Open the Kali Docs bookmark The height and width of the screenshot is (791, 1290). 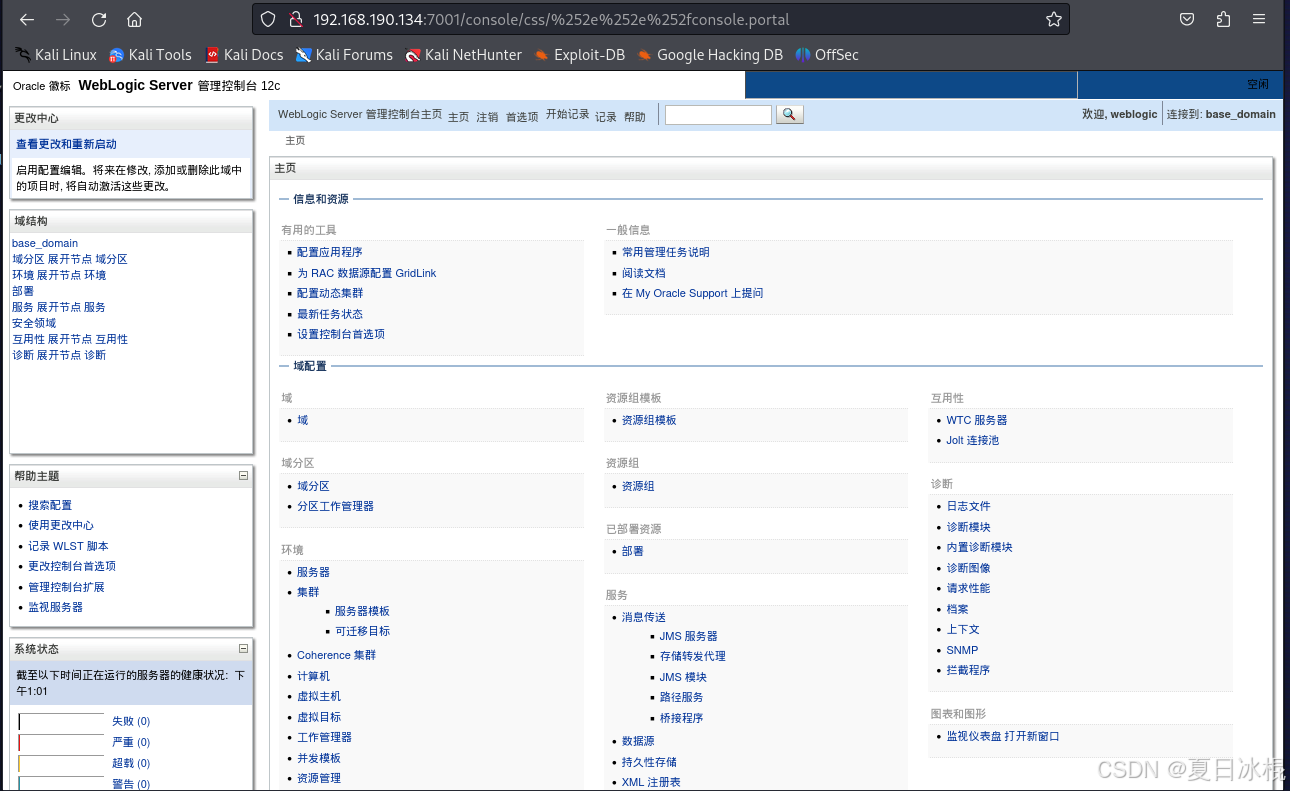[x=244, y=55]
